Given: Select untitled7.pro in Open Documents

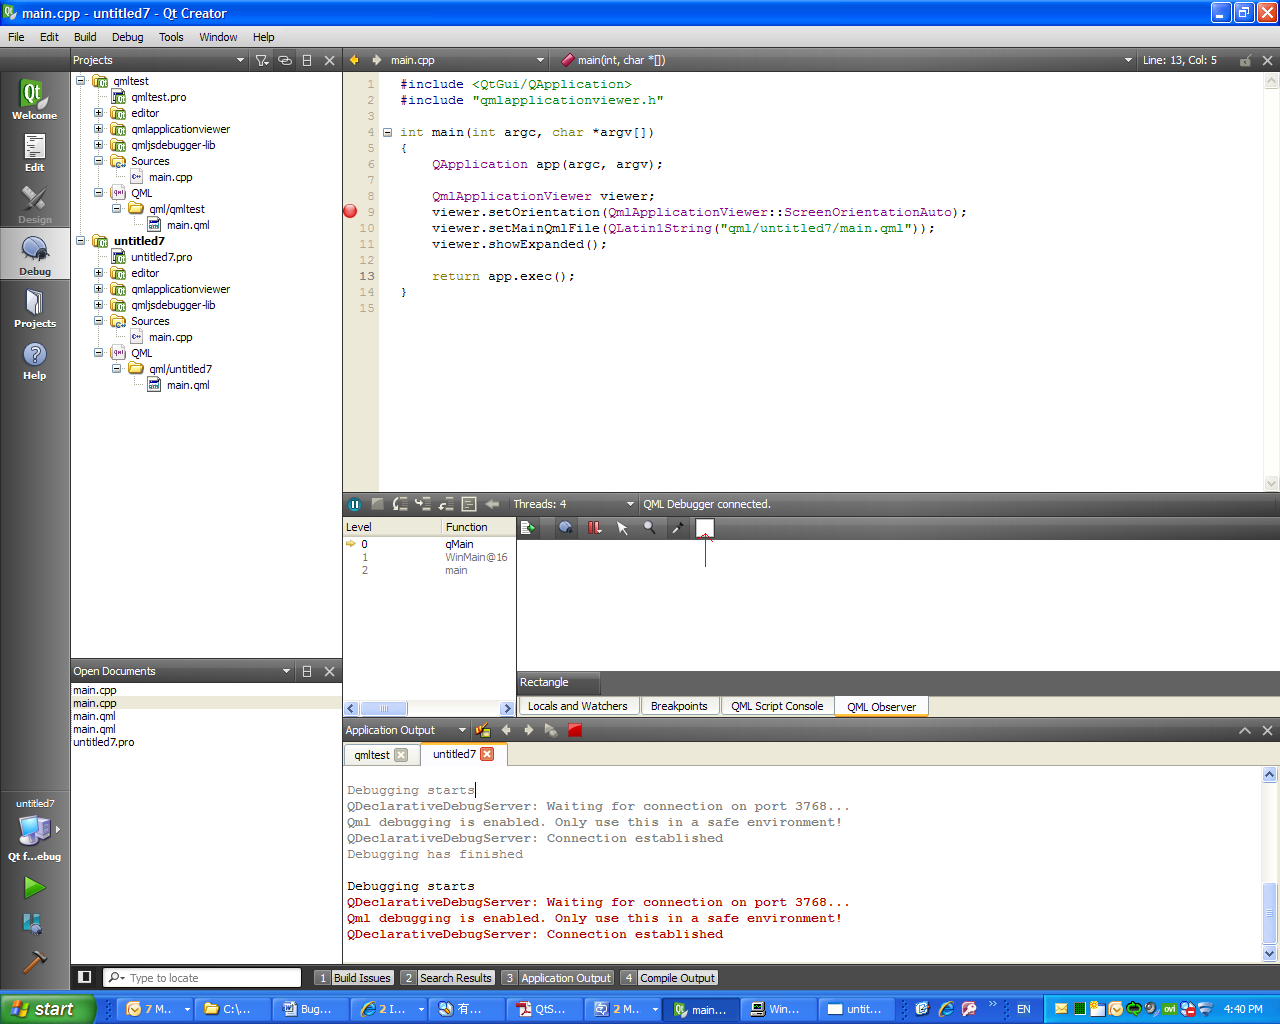Looking at the screenshot, I should 103,742.
